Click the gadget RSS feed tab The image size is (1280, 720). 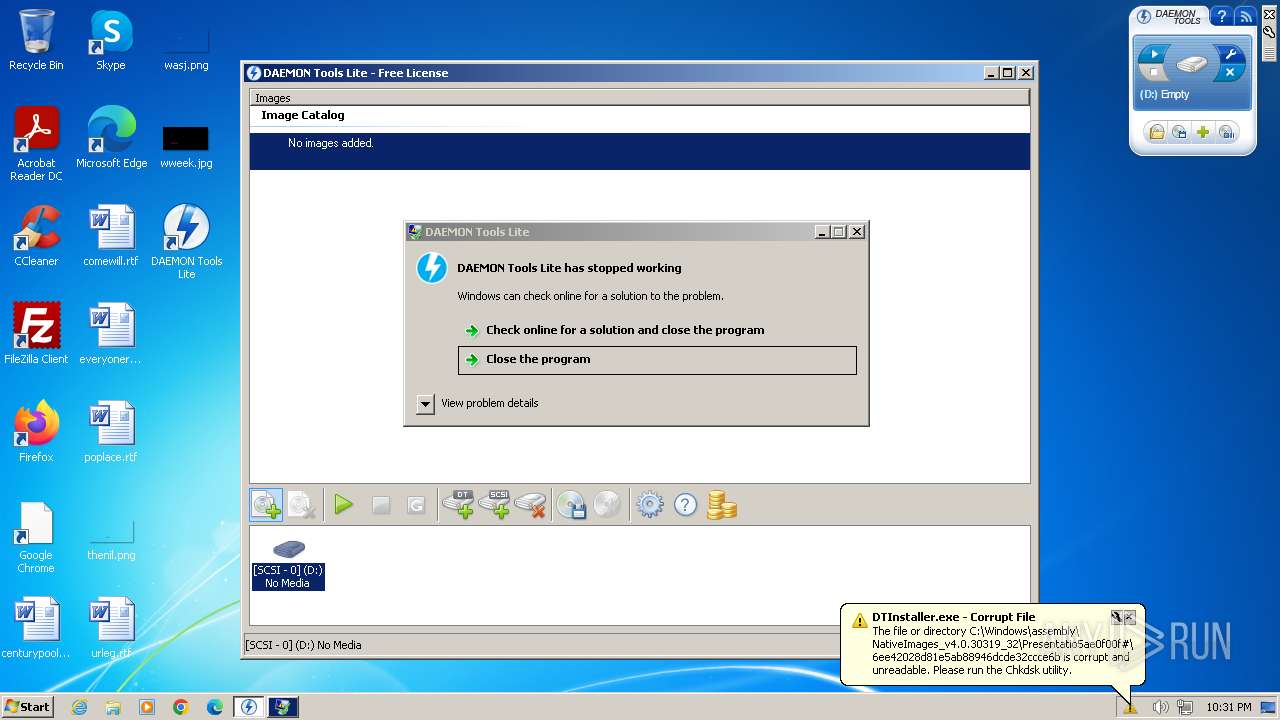[1245, 17]
